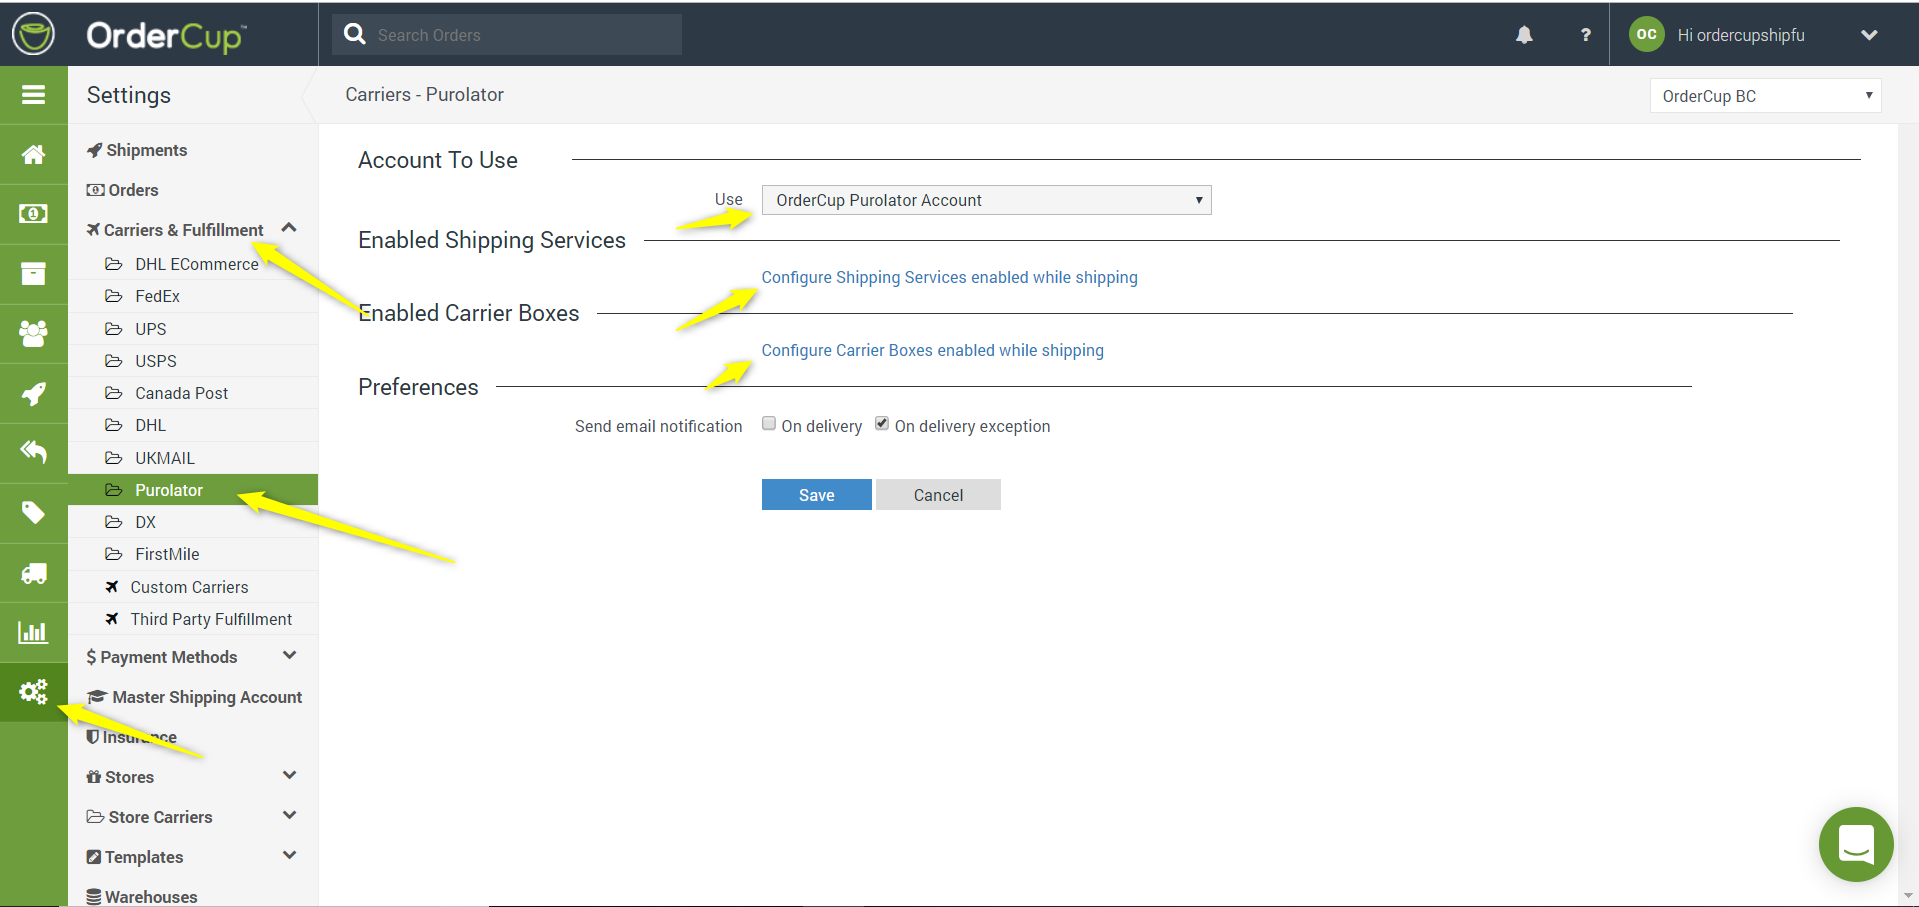Expand the Stores section
This screenshot has width=1919, height=907.
click(289, 776)
